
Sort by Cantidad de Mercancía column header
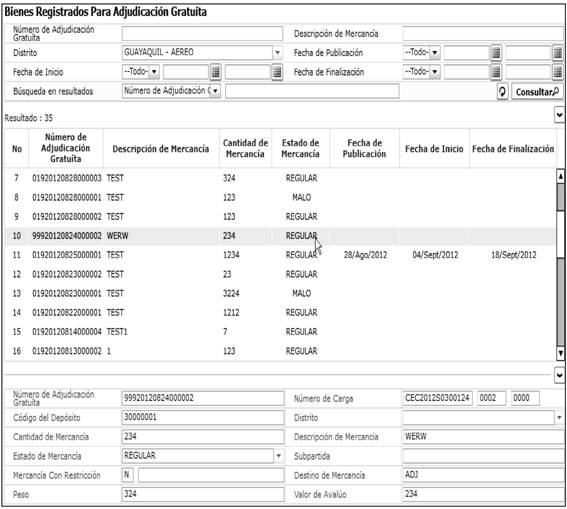pos(245,148)
